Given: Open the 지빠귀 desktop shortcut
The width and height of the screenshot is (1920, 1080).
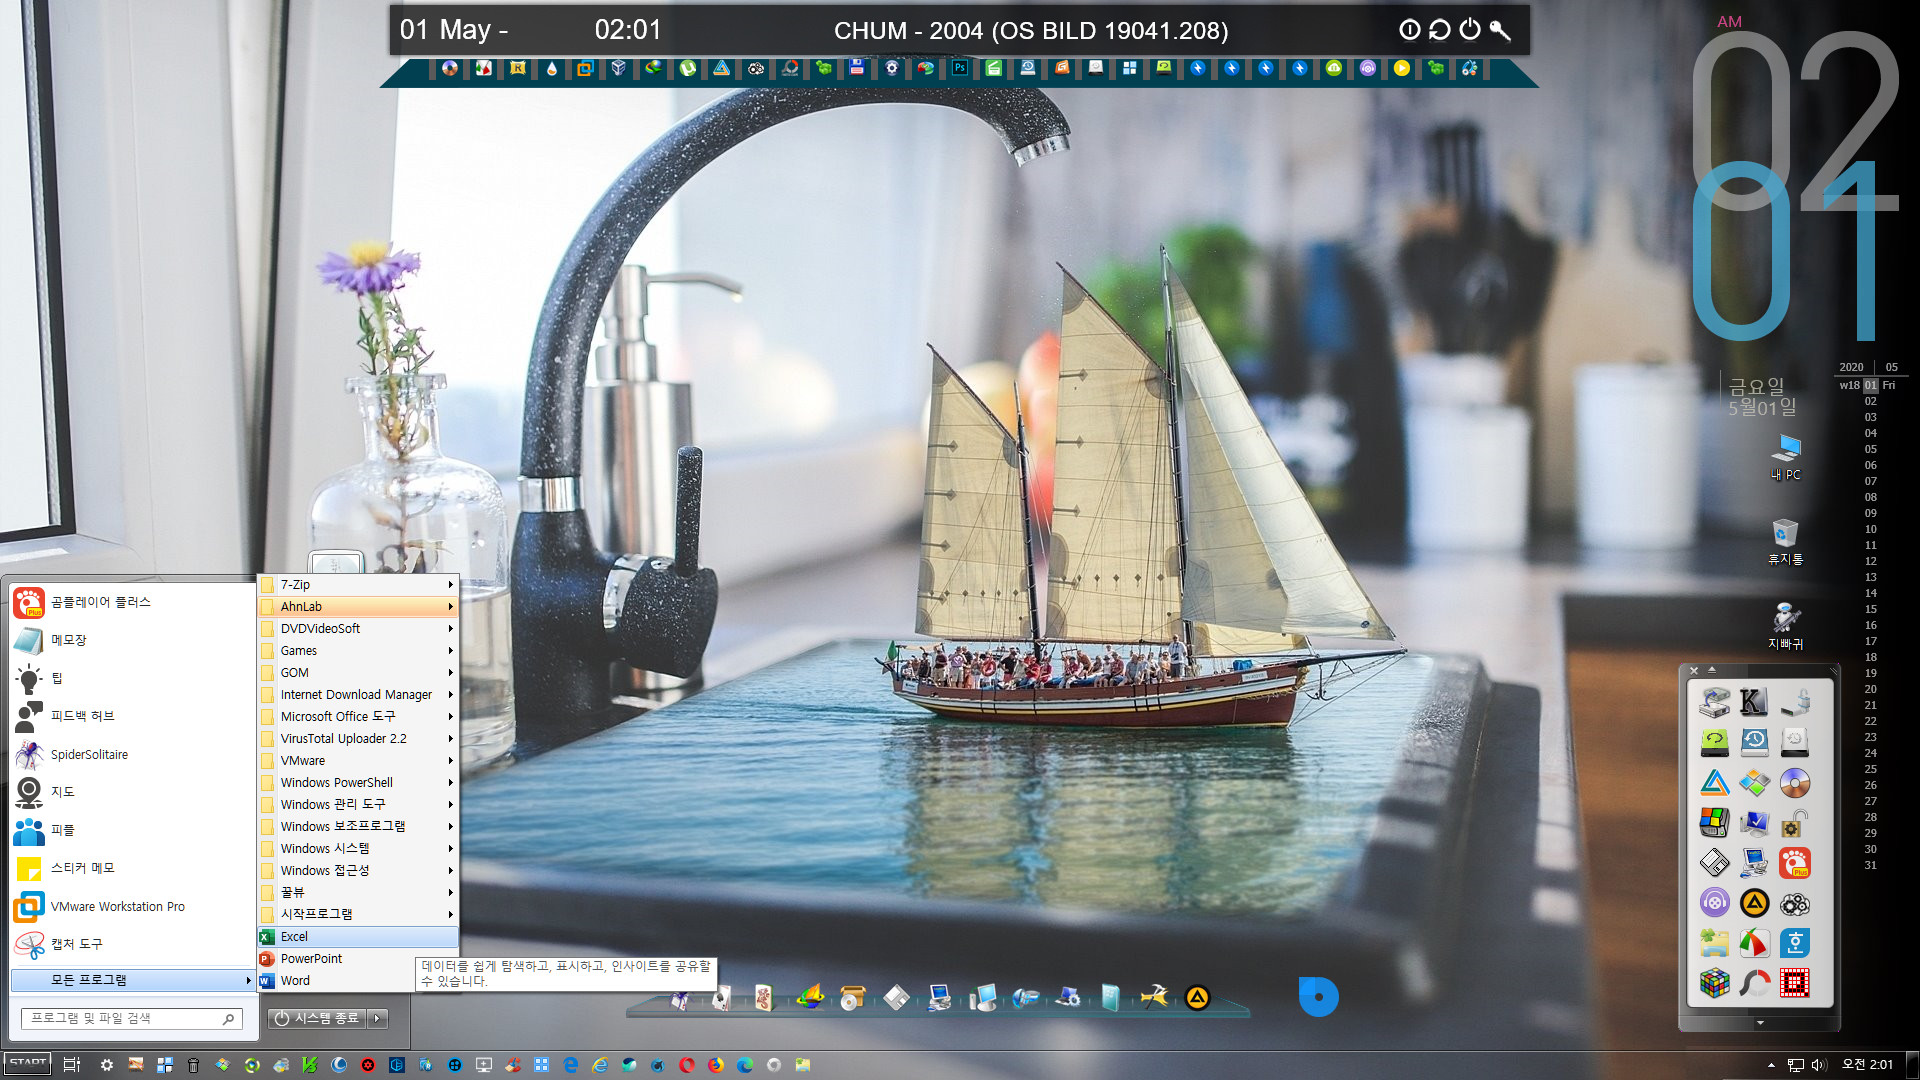Looking at the screenshot, I should coord(1785,626).
